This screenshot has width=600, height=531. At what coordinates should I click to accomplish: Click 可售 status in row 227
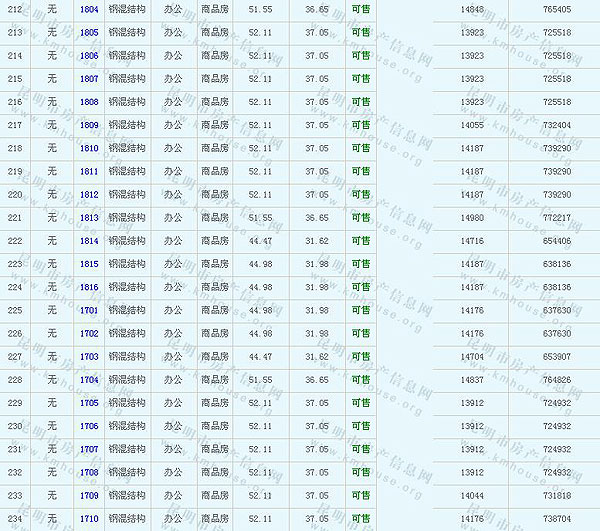360,356
